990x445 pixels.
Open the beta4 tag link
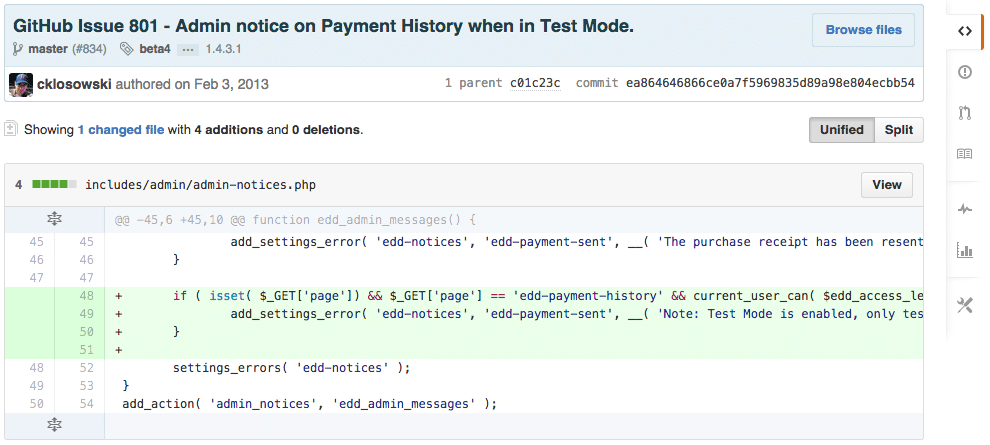pos(155,49)
